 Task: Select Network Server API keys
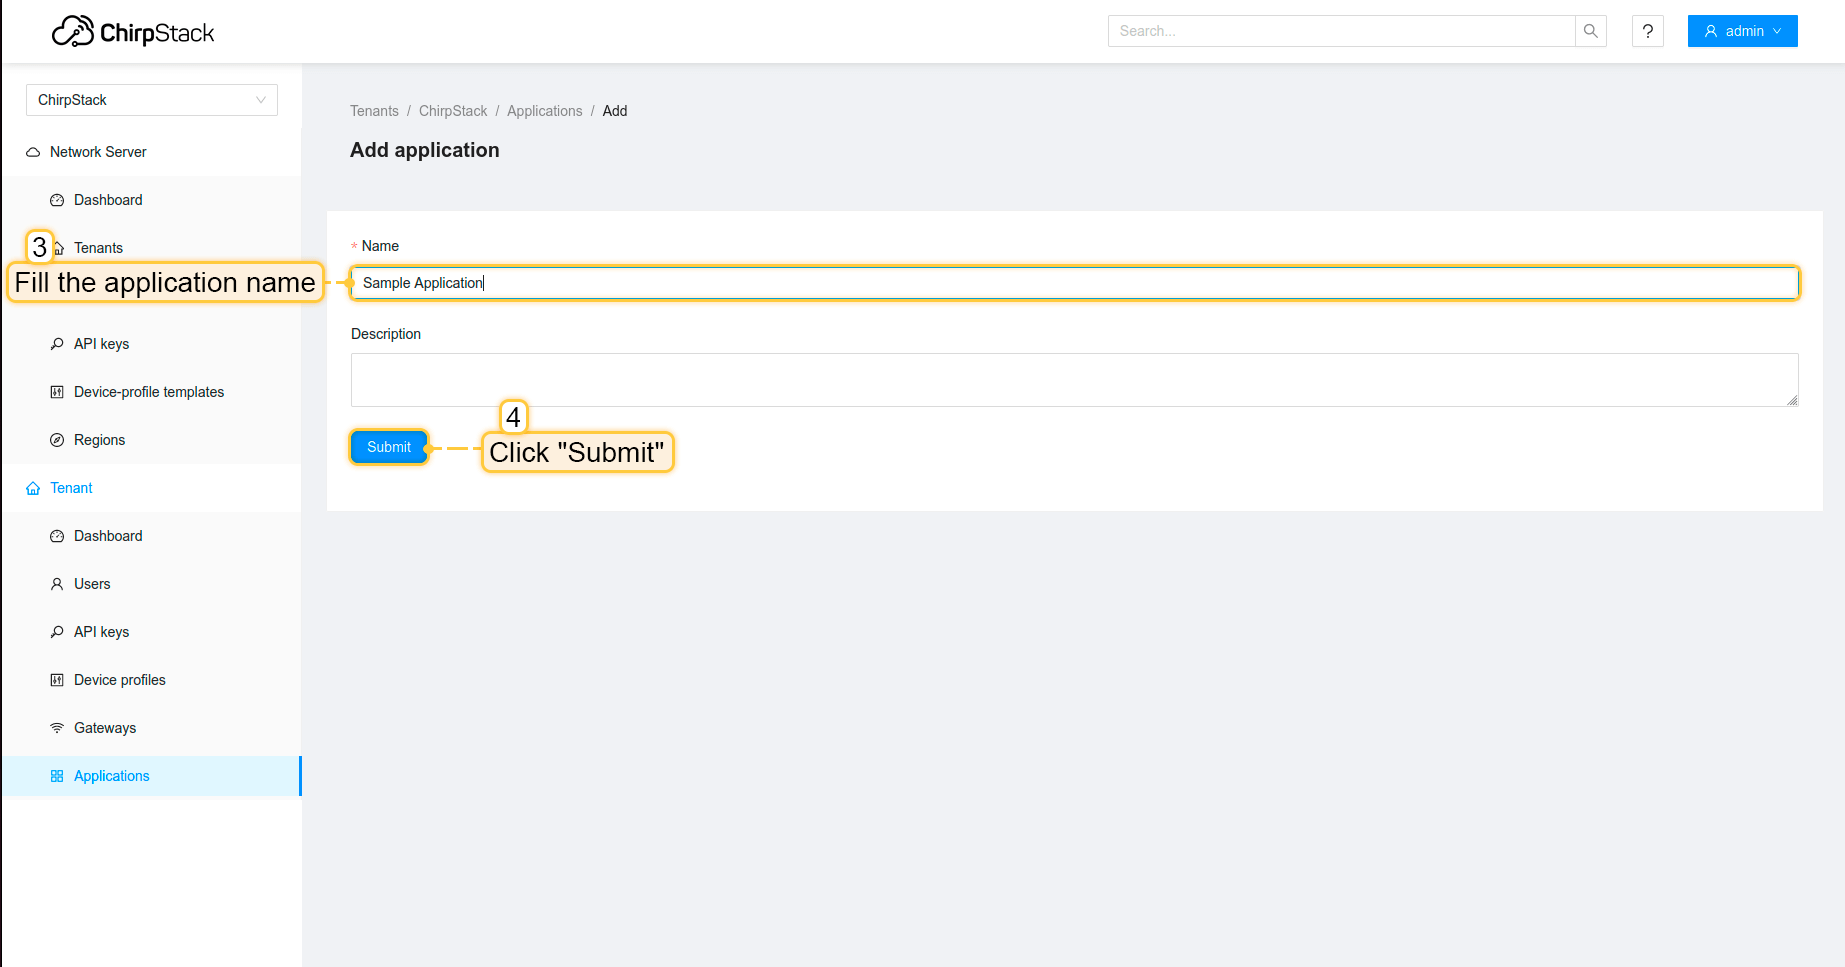[x=101, y=344]
